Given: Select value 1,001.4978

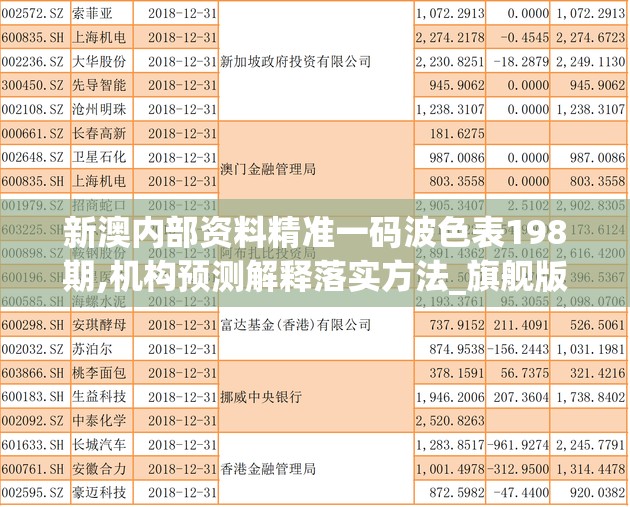Looking at the screenshot, I should click(450, 469).
